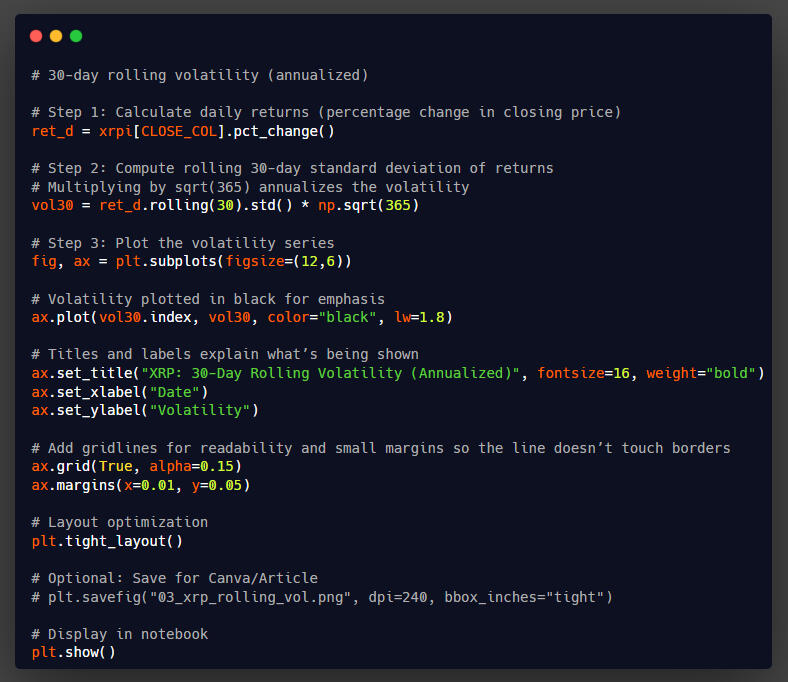The image size is (788, 682).
Task: Click the '30-day rolling volatility' comment line
Action: [x=200, y=75]
